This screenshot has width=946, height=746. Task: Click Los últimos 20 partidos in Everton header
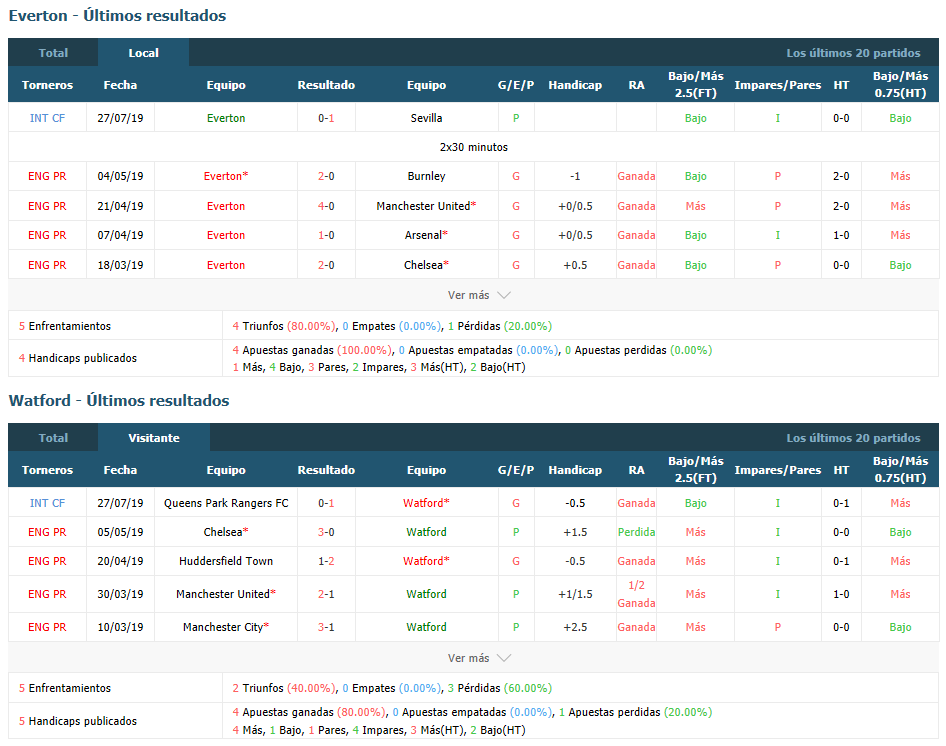pyautogui.click(x=853, y=53)
